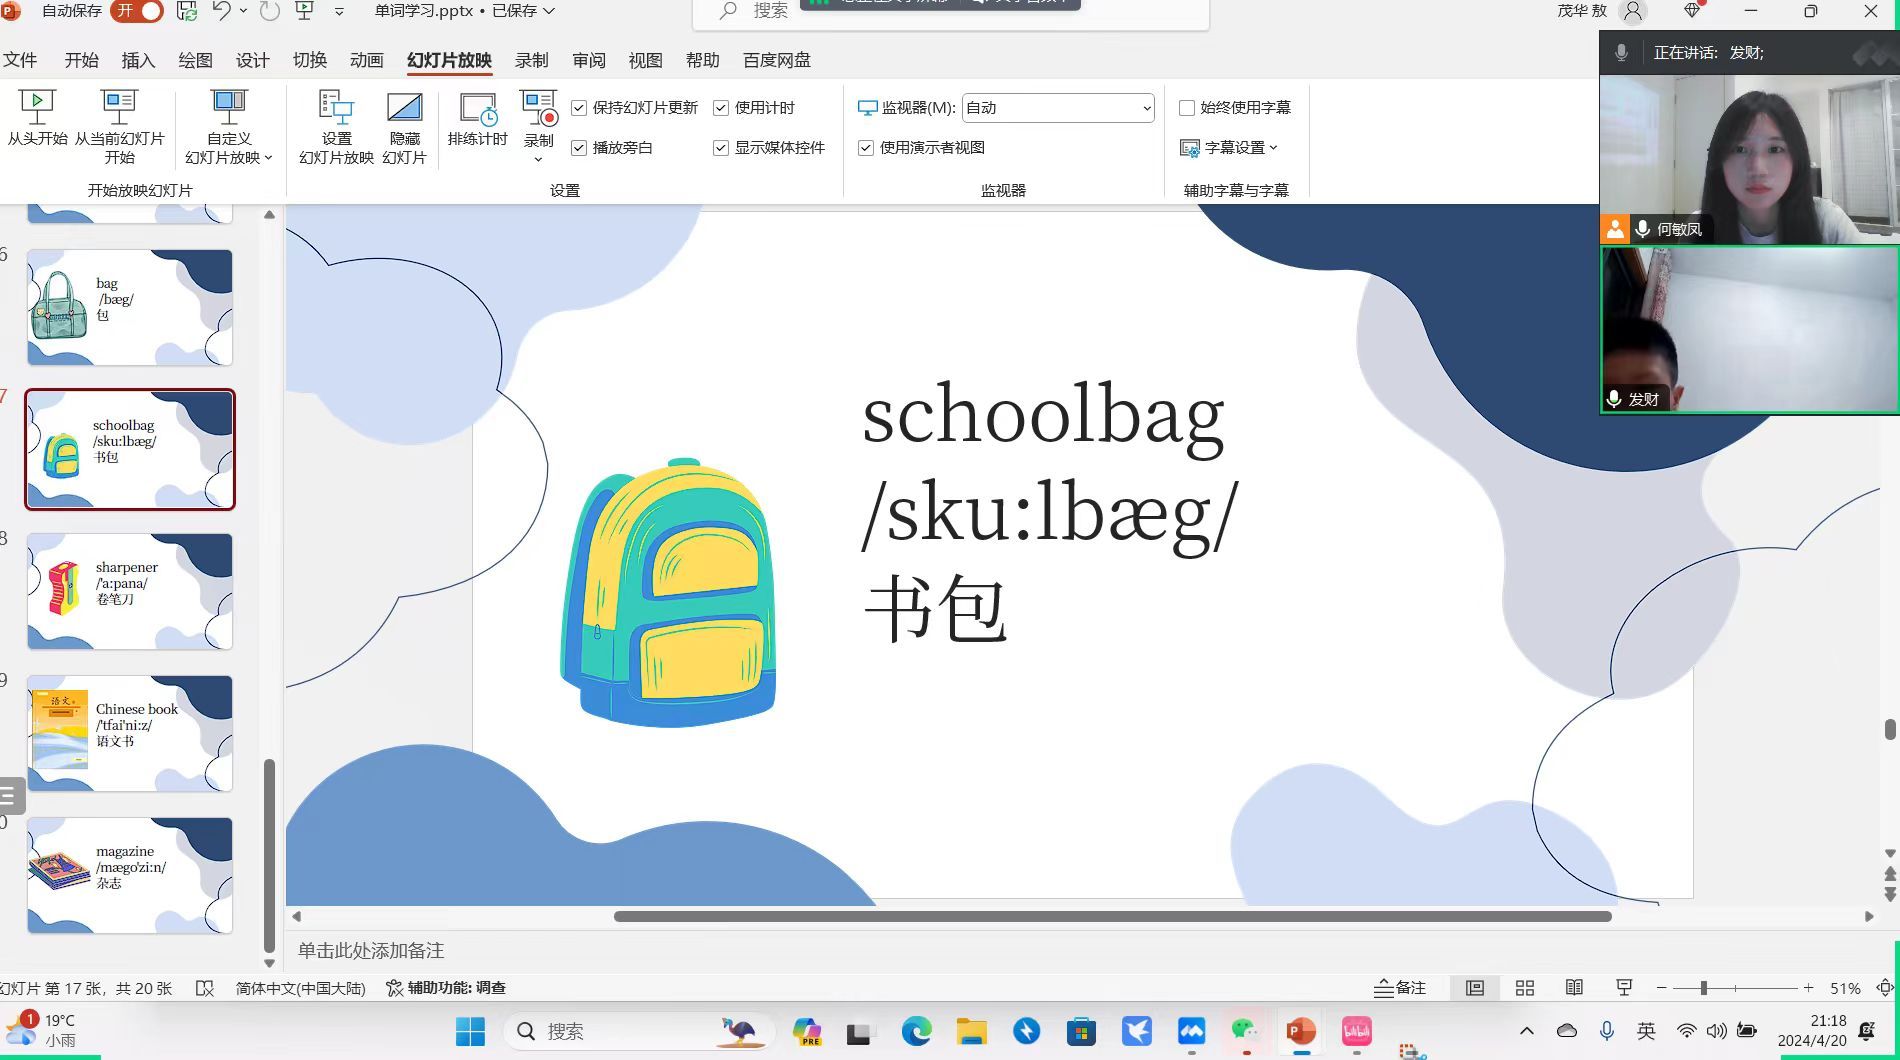Click 备注 notes button in status bar
This screenshot has height=1060, width=1900.
(1400, 988)
